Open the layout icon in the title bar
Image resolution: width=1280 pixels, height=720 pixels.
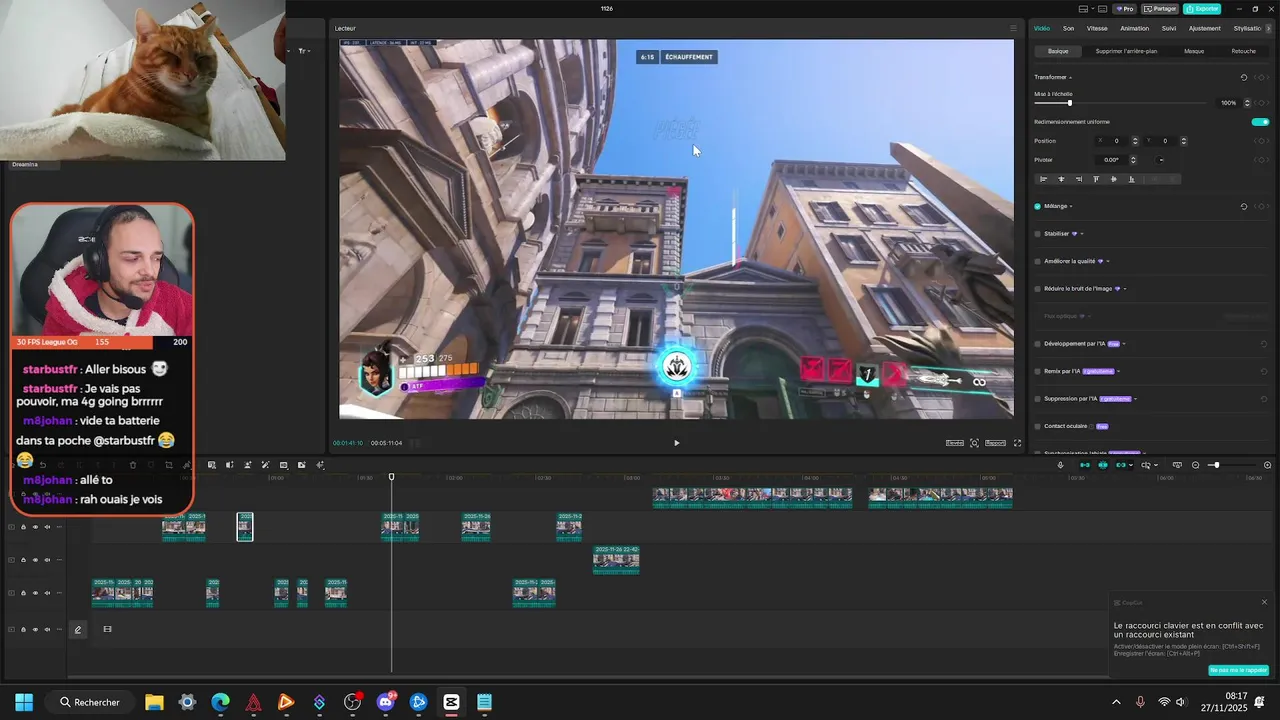click(x=1084, y=9)
